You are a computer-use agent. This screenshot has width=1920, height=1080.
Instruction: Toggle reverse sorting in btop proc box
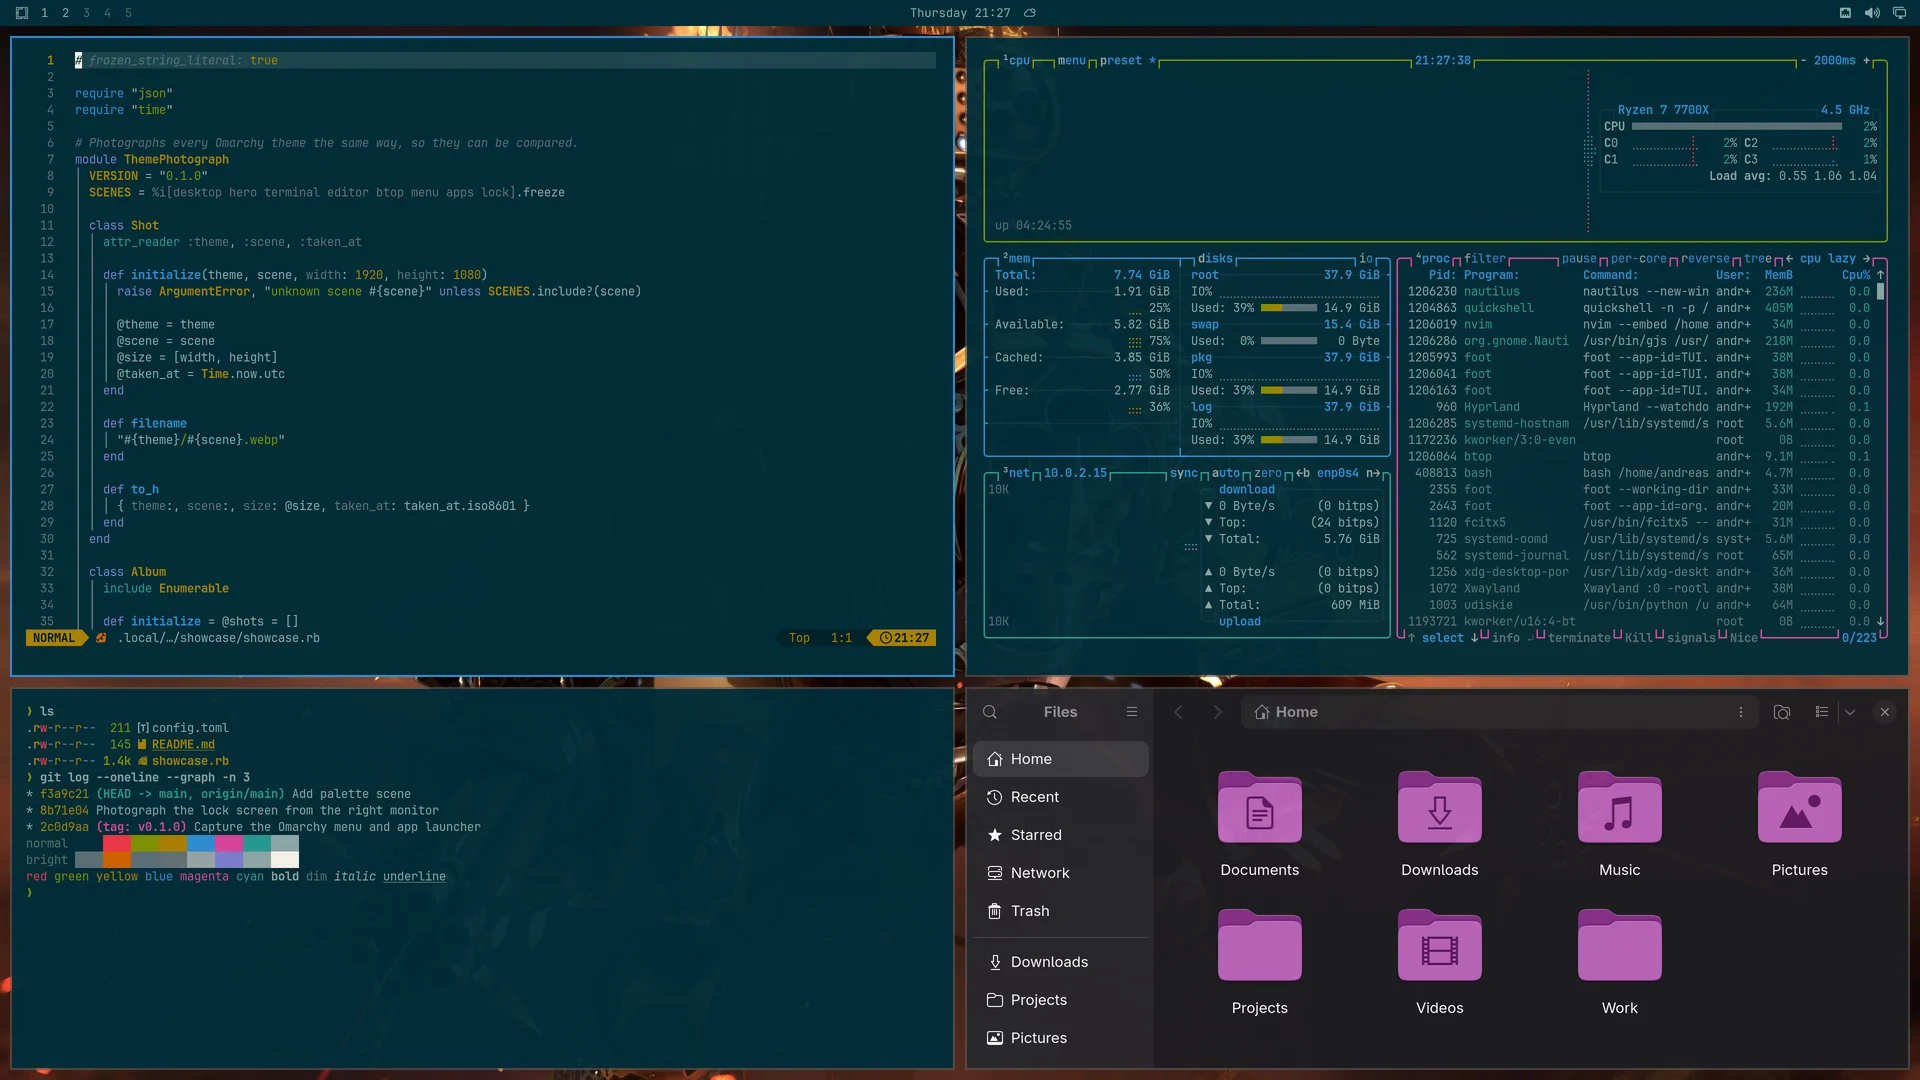coord(1705,259)
